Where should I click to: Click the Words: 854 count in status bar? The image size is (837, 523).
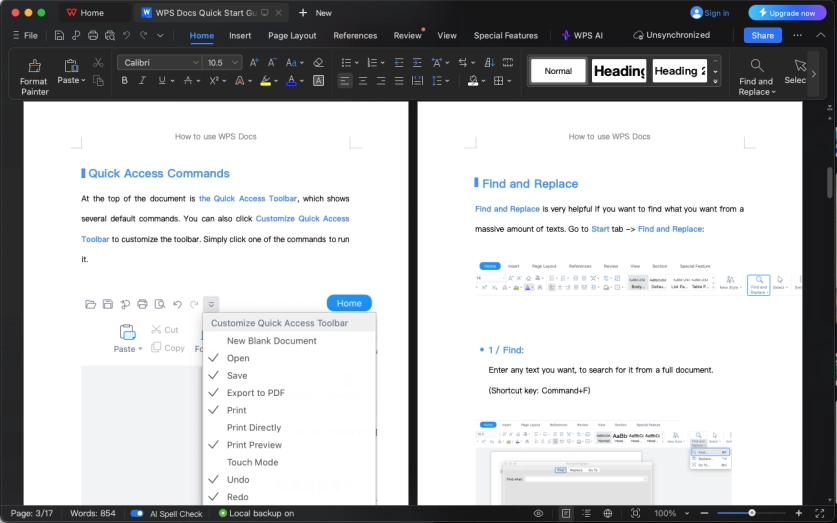92,513
